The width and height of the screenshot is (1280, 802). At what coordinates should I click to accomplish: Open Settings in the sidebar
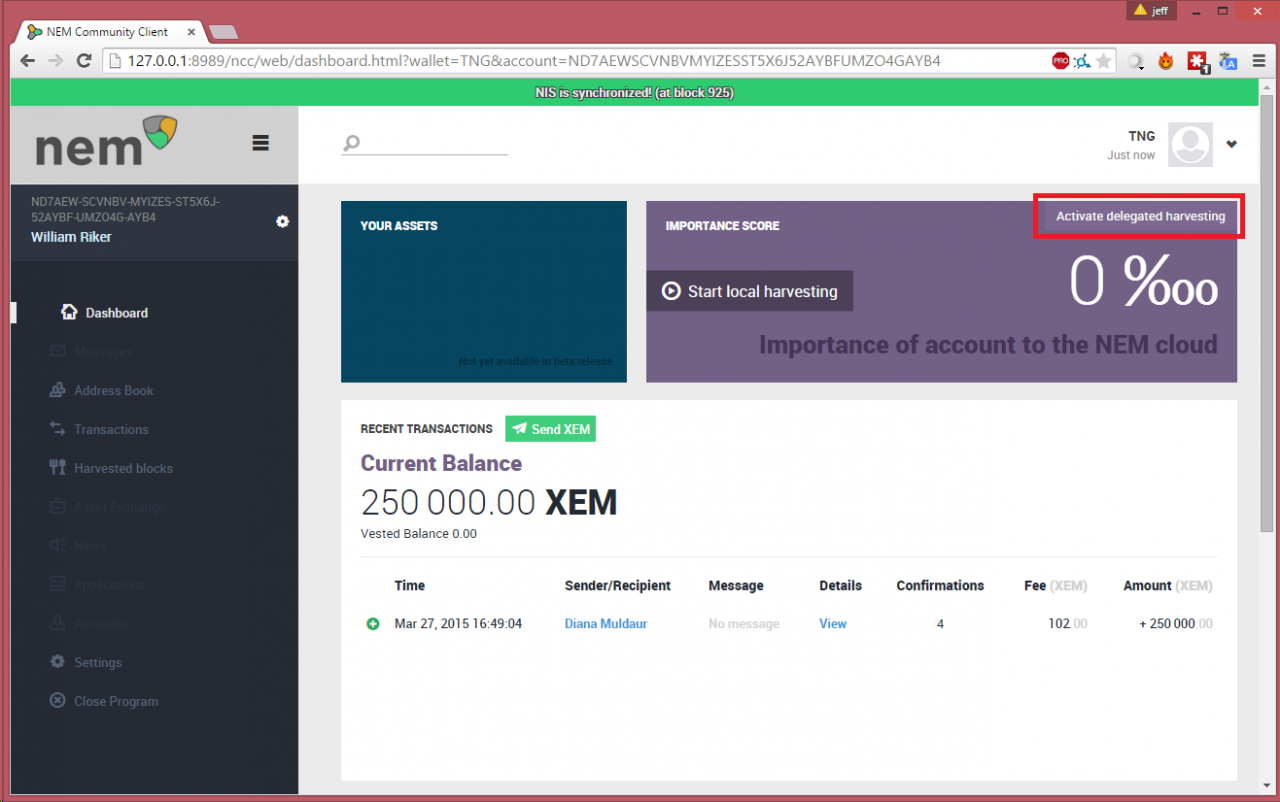pyautogui.click(x=97, y=662)
